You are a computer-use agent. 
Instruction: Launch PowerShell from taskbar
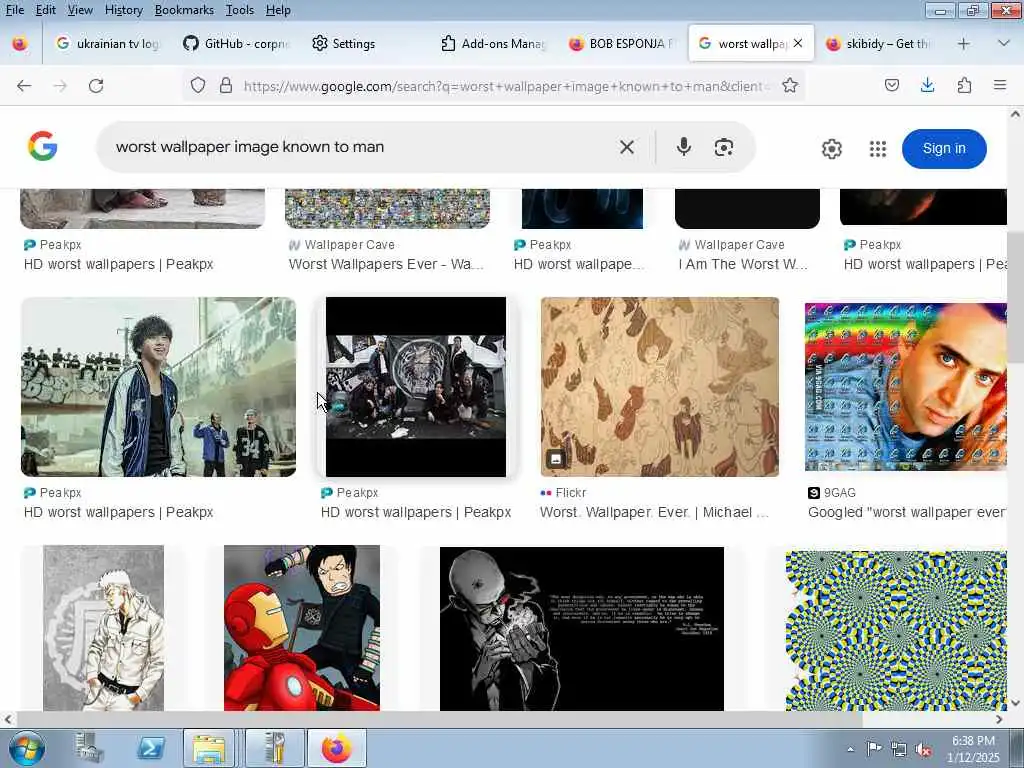[x=150, y=748]
